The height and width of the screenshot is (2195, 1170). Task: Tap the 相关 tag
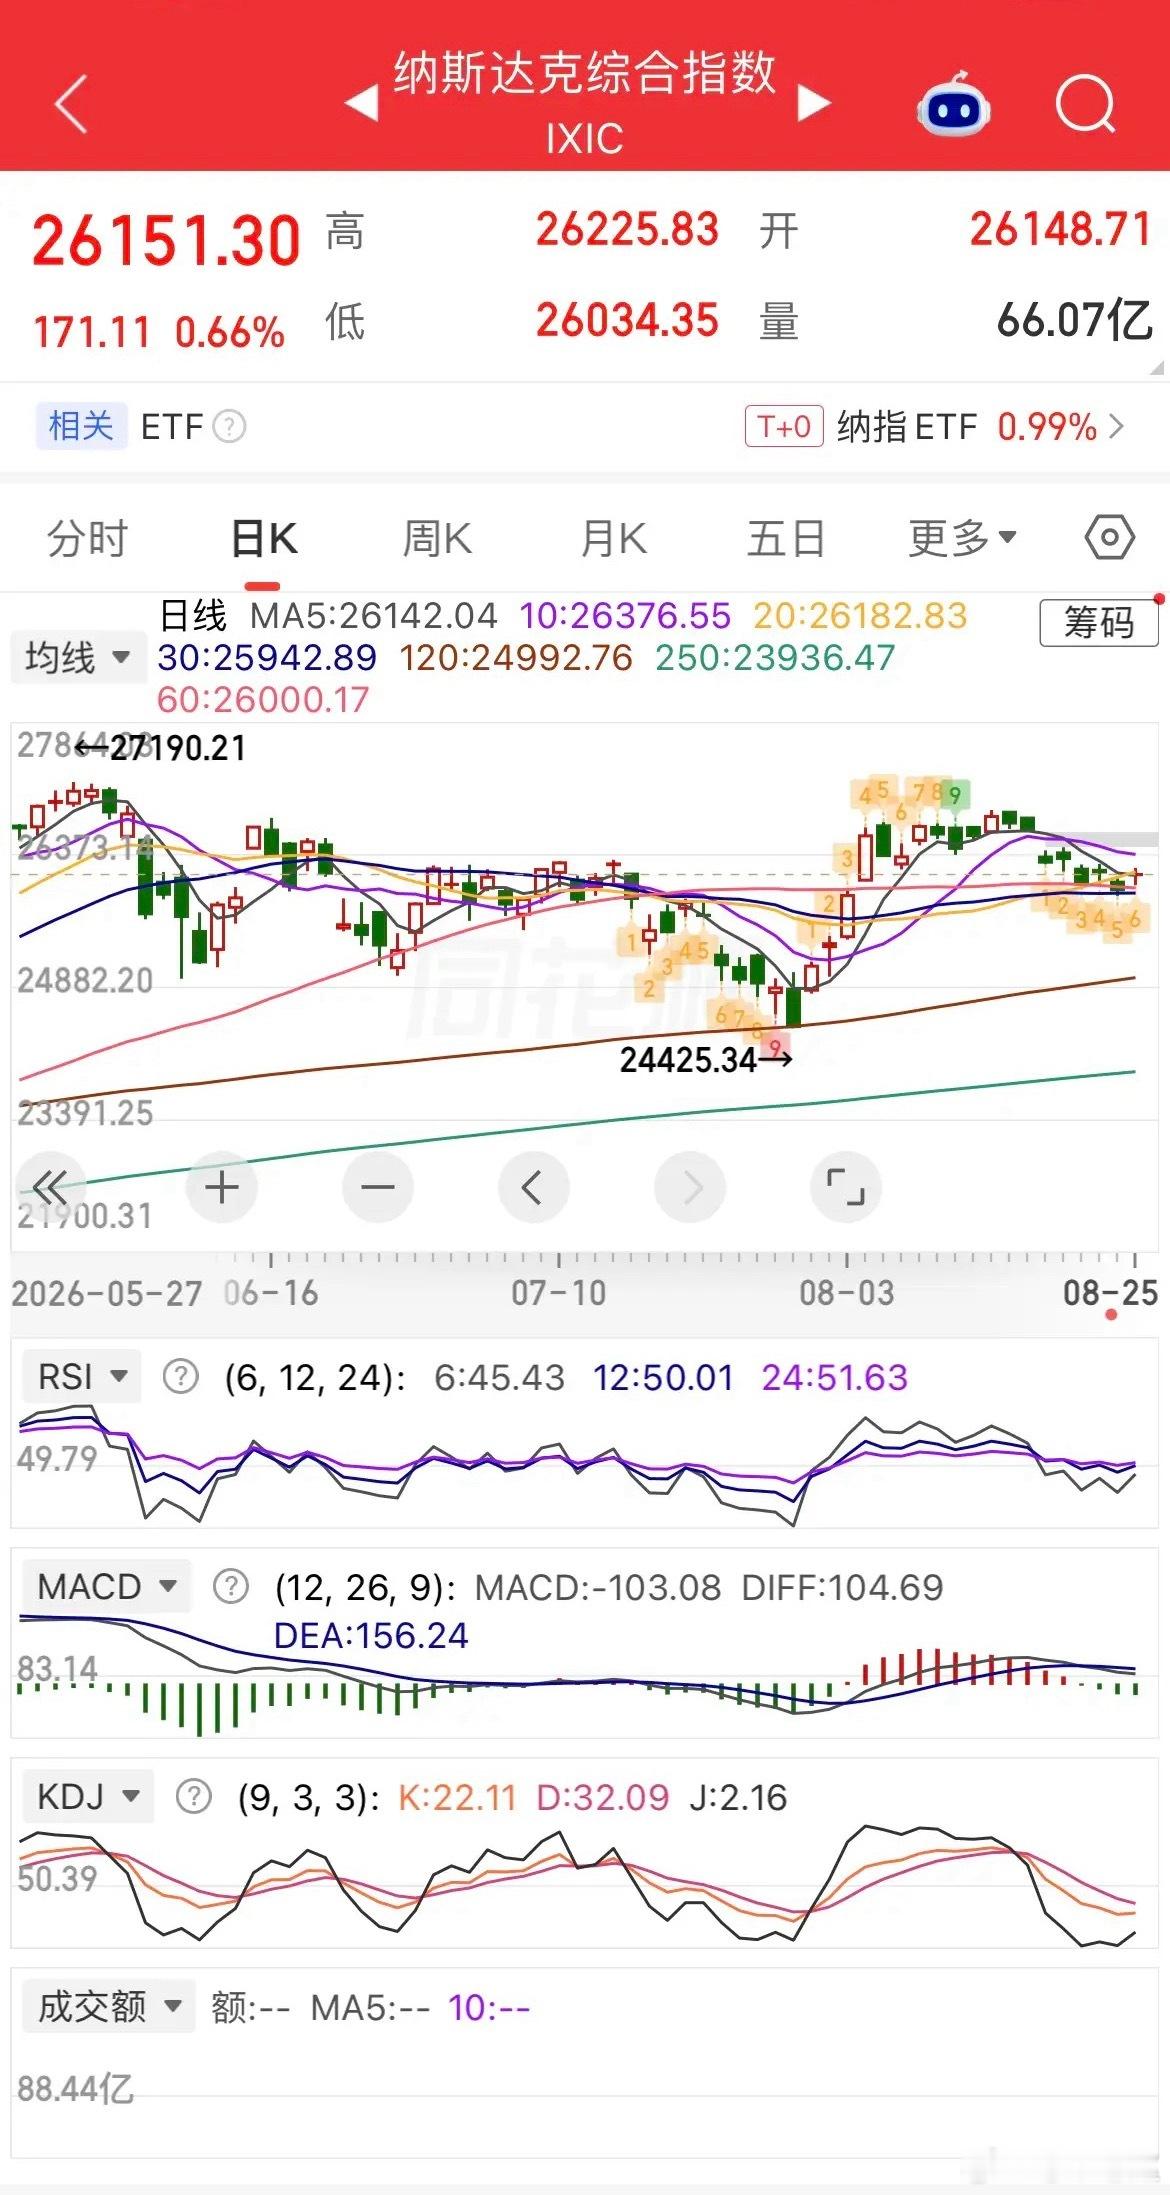coord(81,427)
